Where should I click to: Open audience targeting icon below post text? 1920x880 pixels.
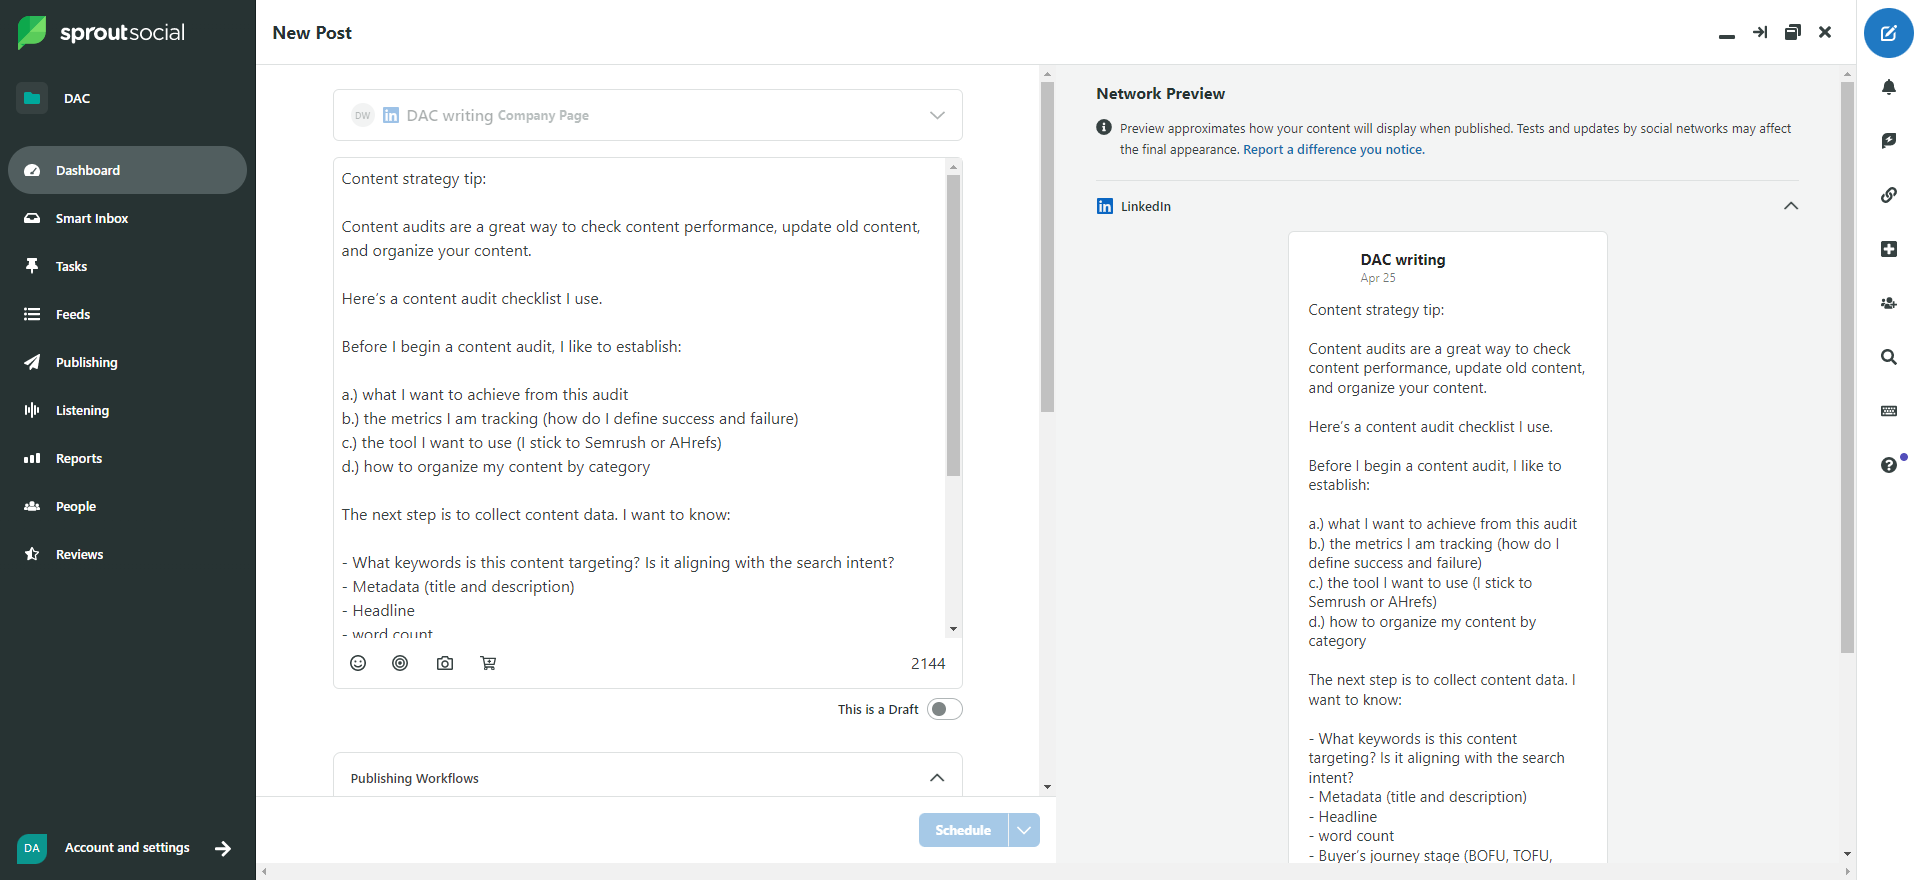400,663
